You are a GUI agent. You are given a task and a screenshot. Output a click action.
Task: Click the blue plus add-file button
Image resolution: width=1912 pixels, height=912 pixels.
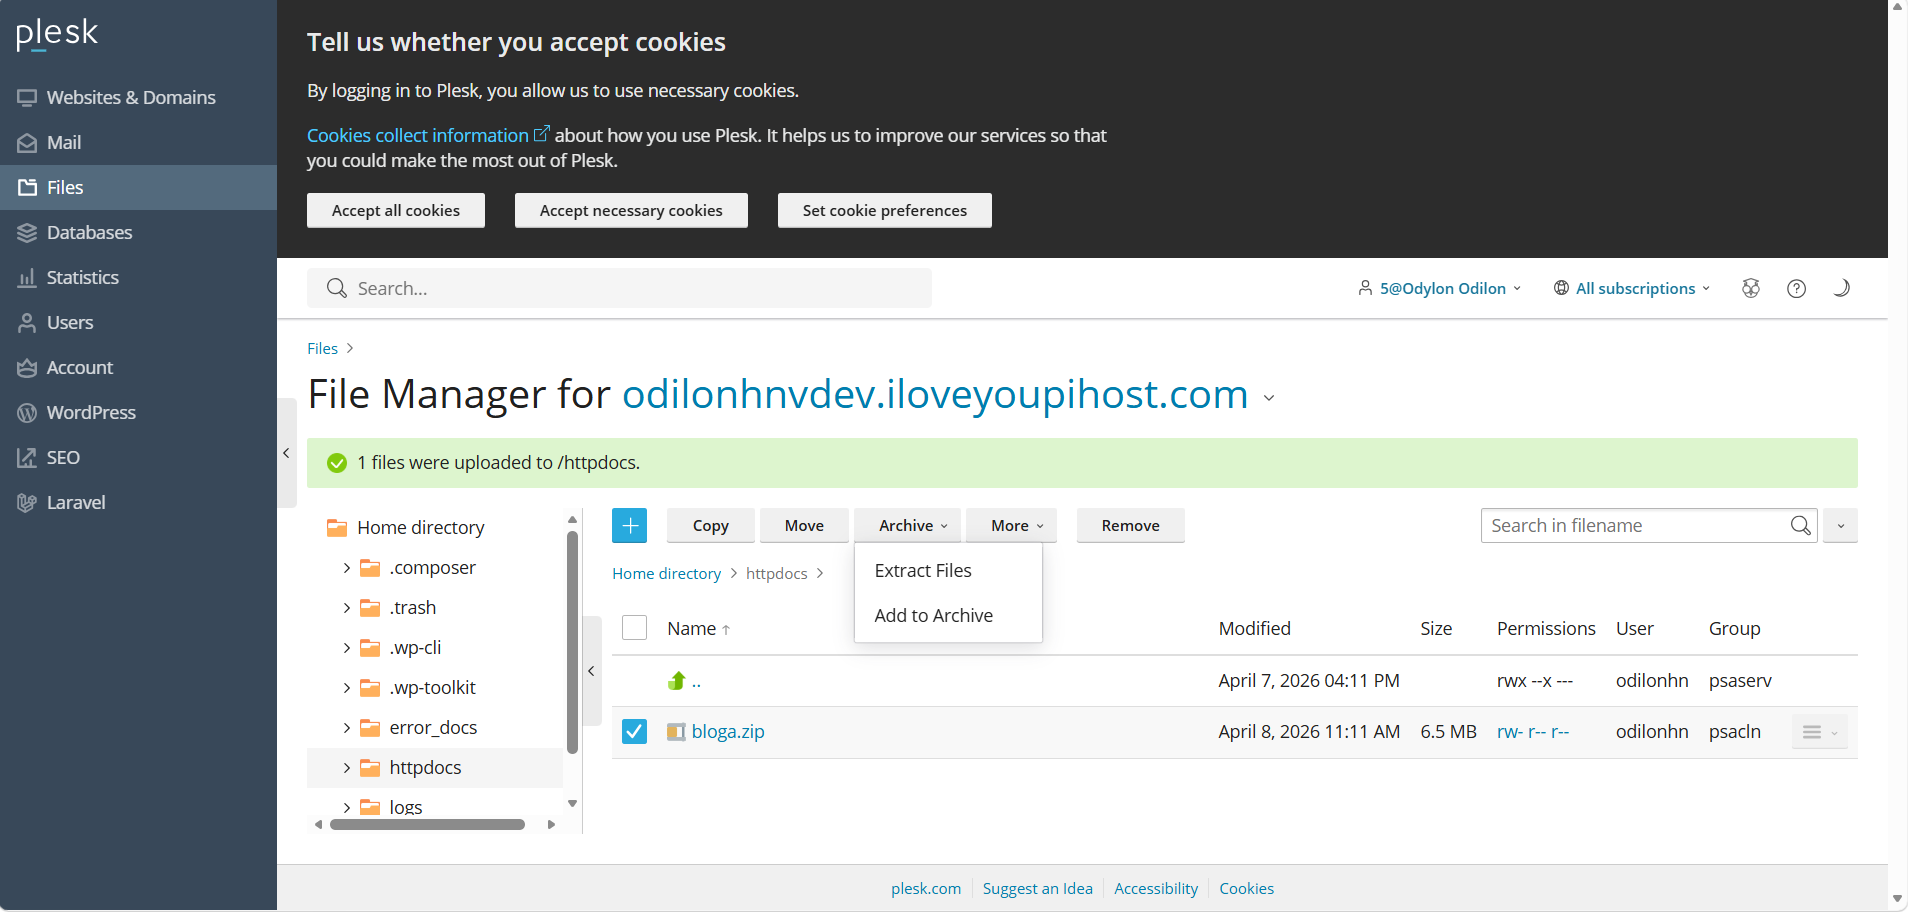629,526
